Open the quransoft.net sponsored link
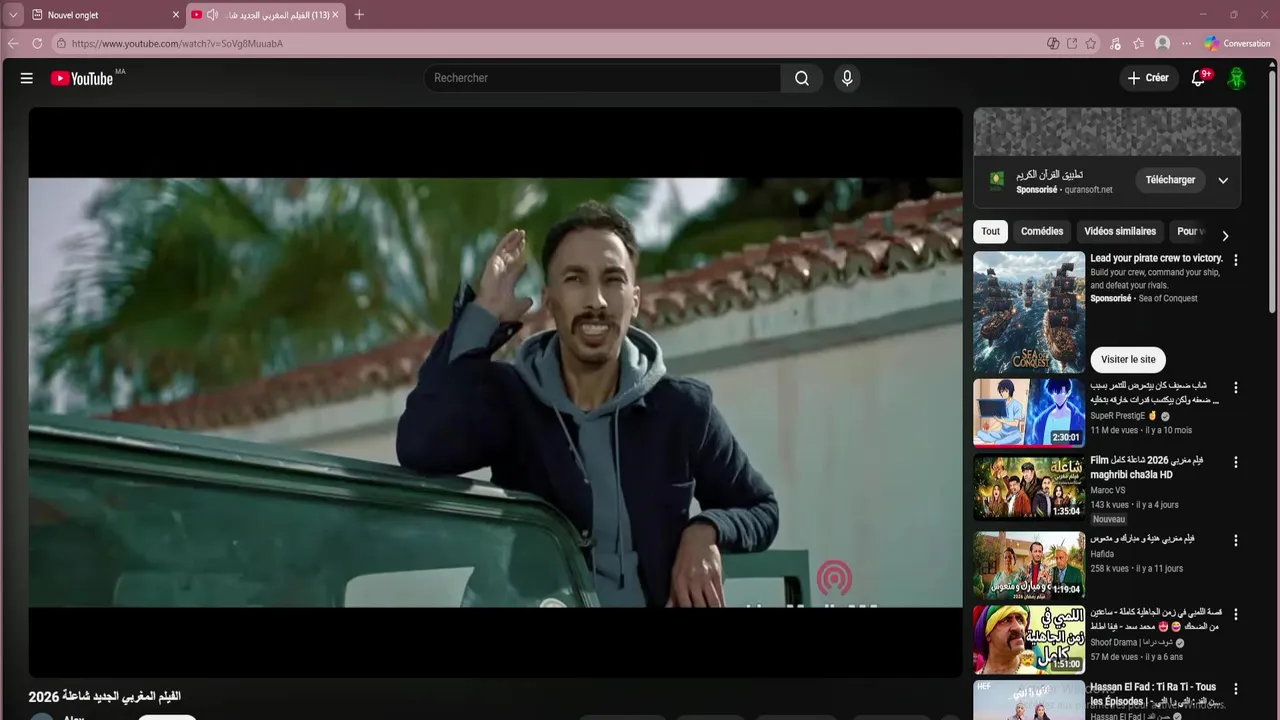Viewport: 1280px width, 720px height. coord(1089,190)
